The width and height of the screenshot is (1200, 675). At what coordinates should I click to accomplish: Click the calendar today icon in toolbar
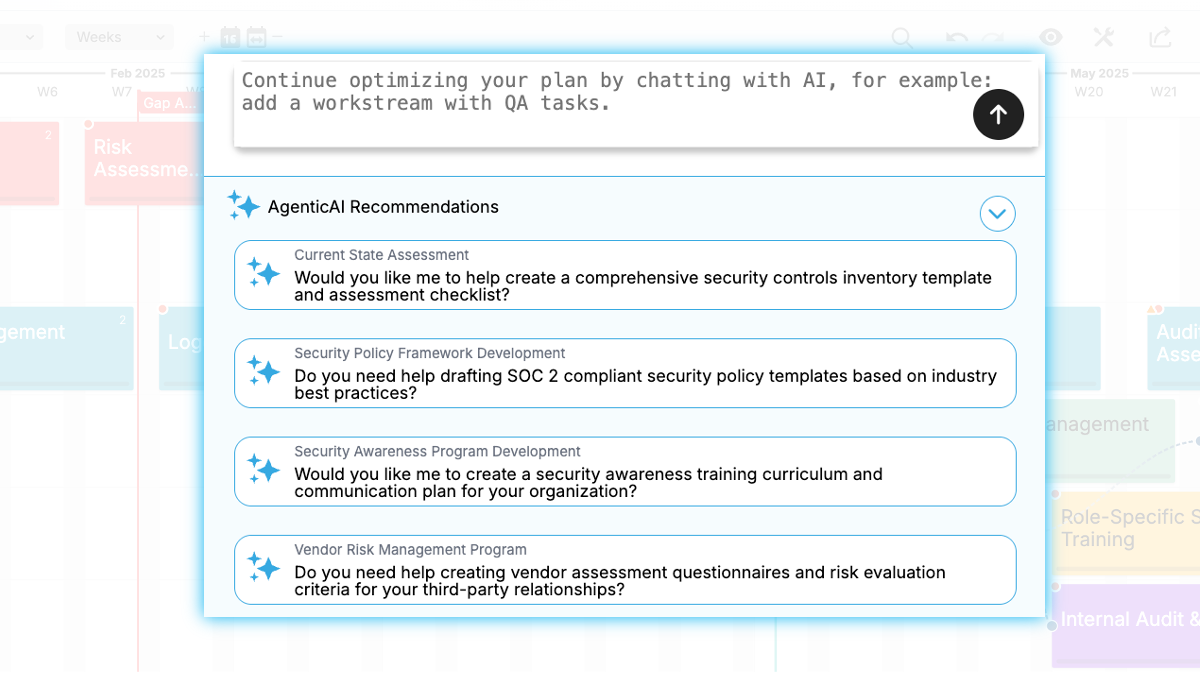point(231,37)
